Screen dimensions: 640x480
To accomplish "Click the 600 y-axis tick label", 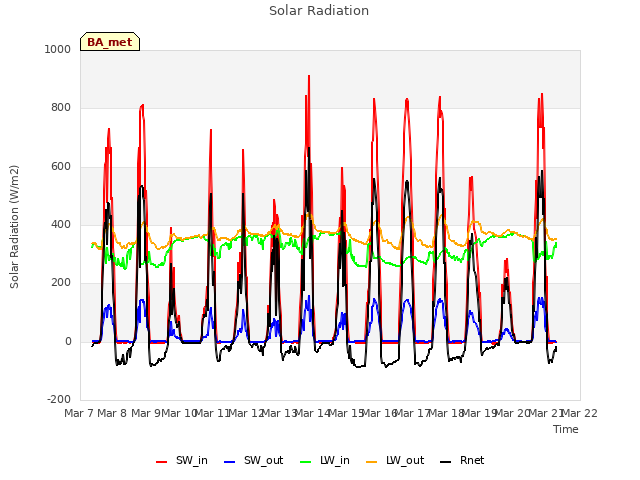I will [x=61, y=167].
